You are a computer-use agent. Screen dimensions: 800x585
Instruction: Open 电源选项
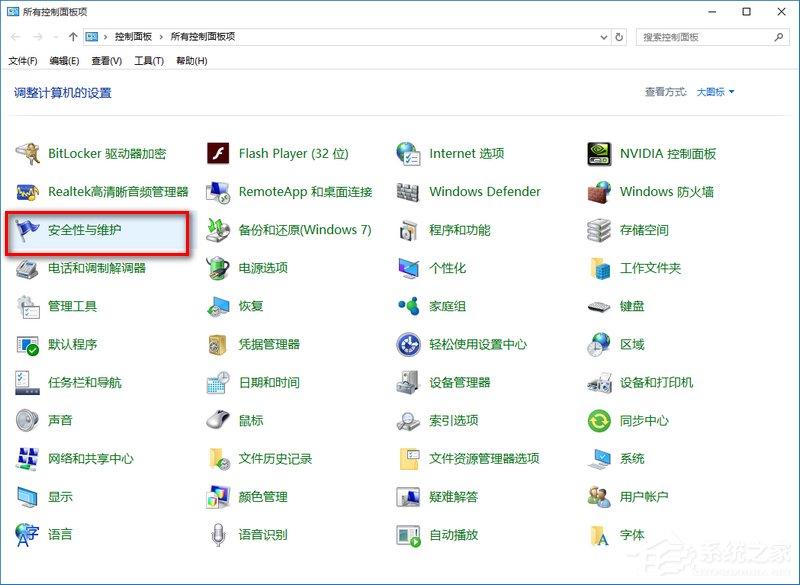[x=265, y=268]
